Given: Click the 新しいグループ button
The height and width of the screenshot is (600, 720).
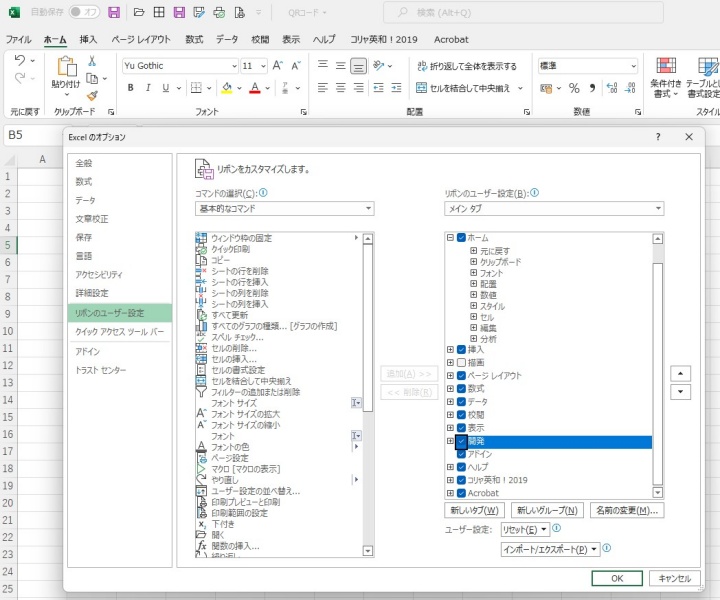Looking at the screenshot, I should pyautogui.click(x=547, y=510).
